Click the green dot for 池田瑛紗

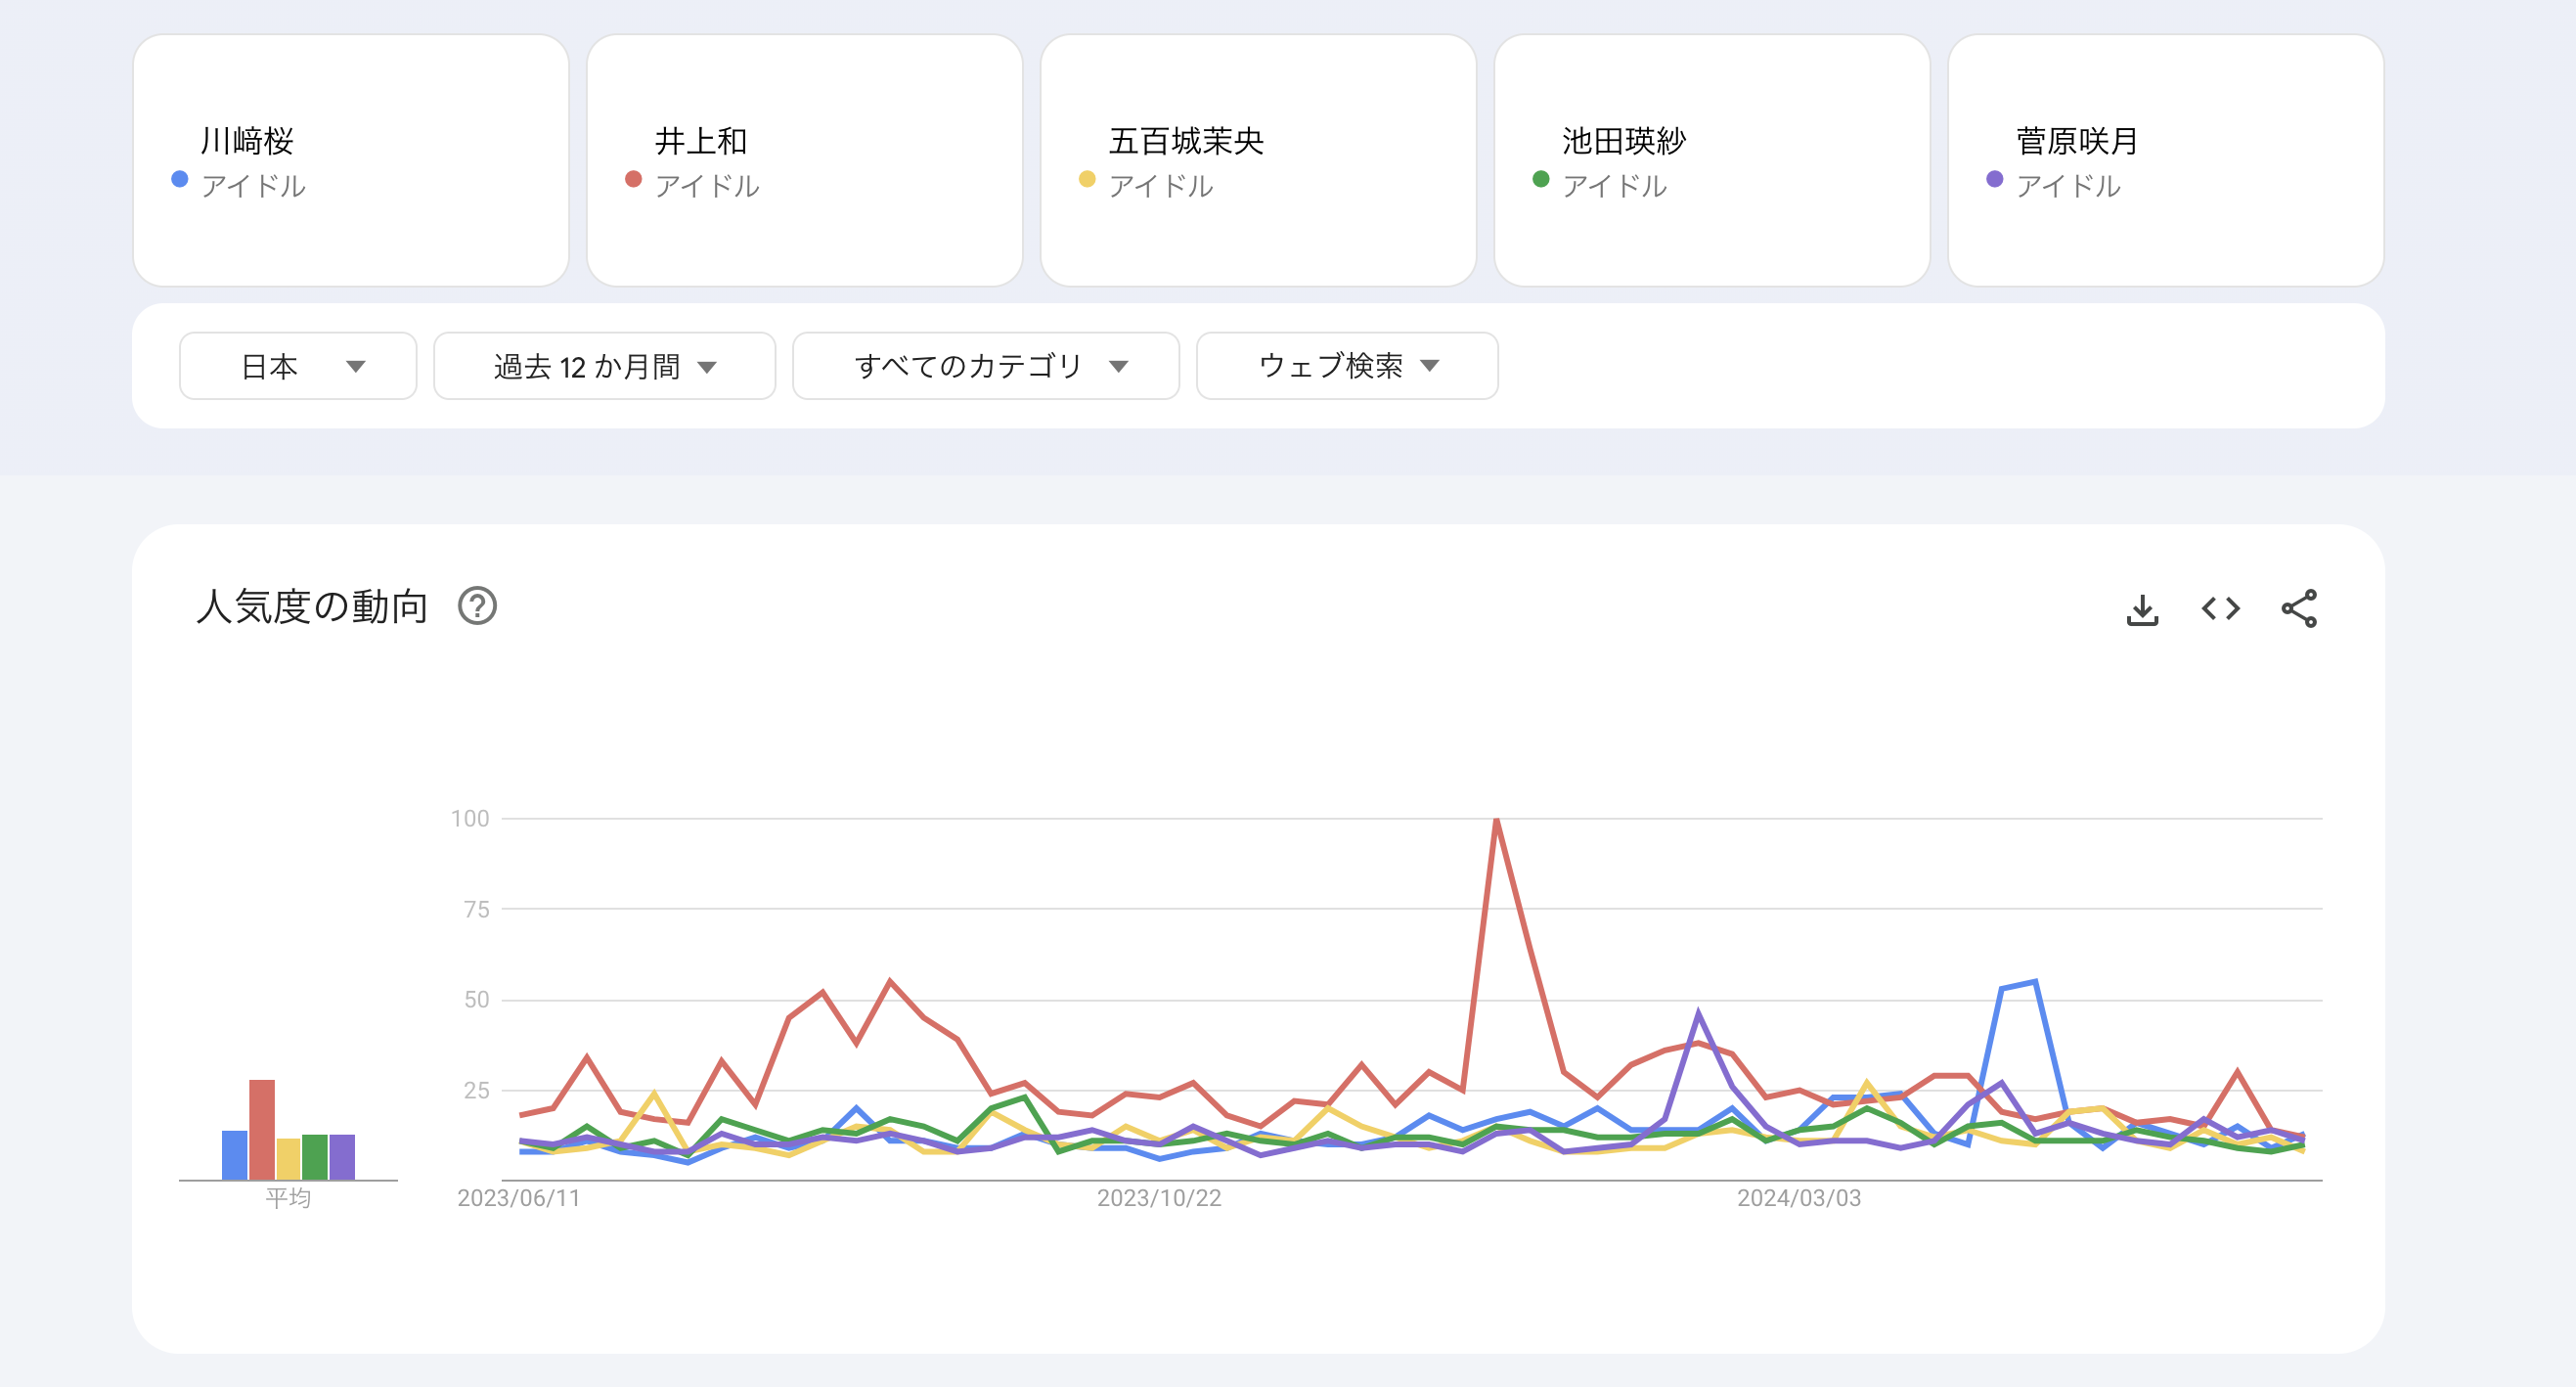click(1541, 179)
